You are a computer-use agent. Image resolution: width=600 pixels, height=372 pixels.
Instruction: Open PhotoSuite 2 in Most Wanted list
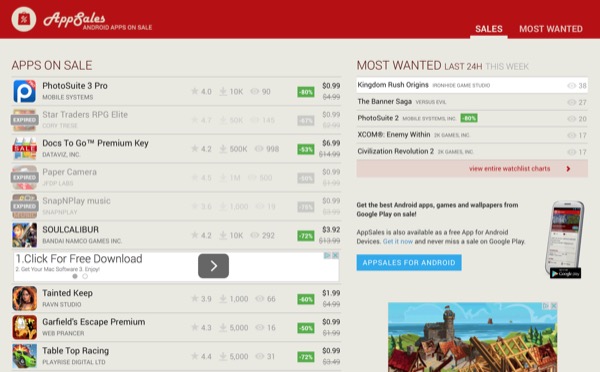[x=378, y=118]
